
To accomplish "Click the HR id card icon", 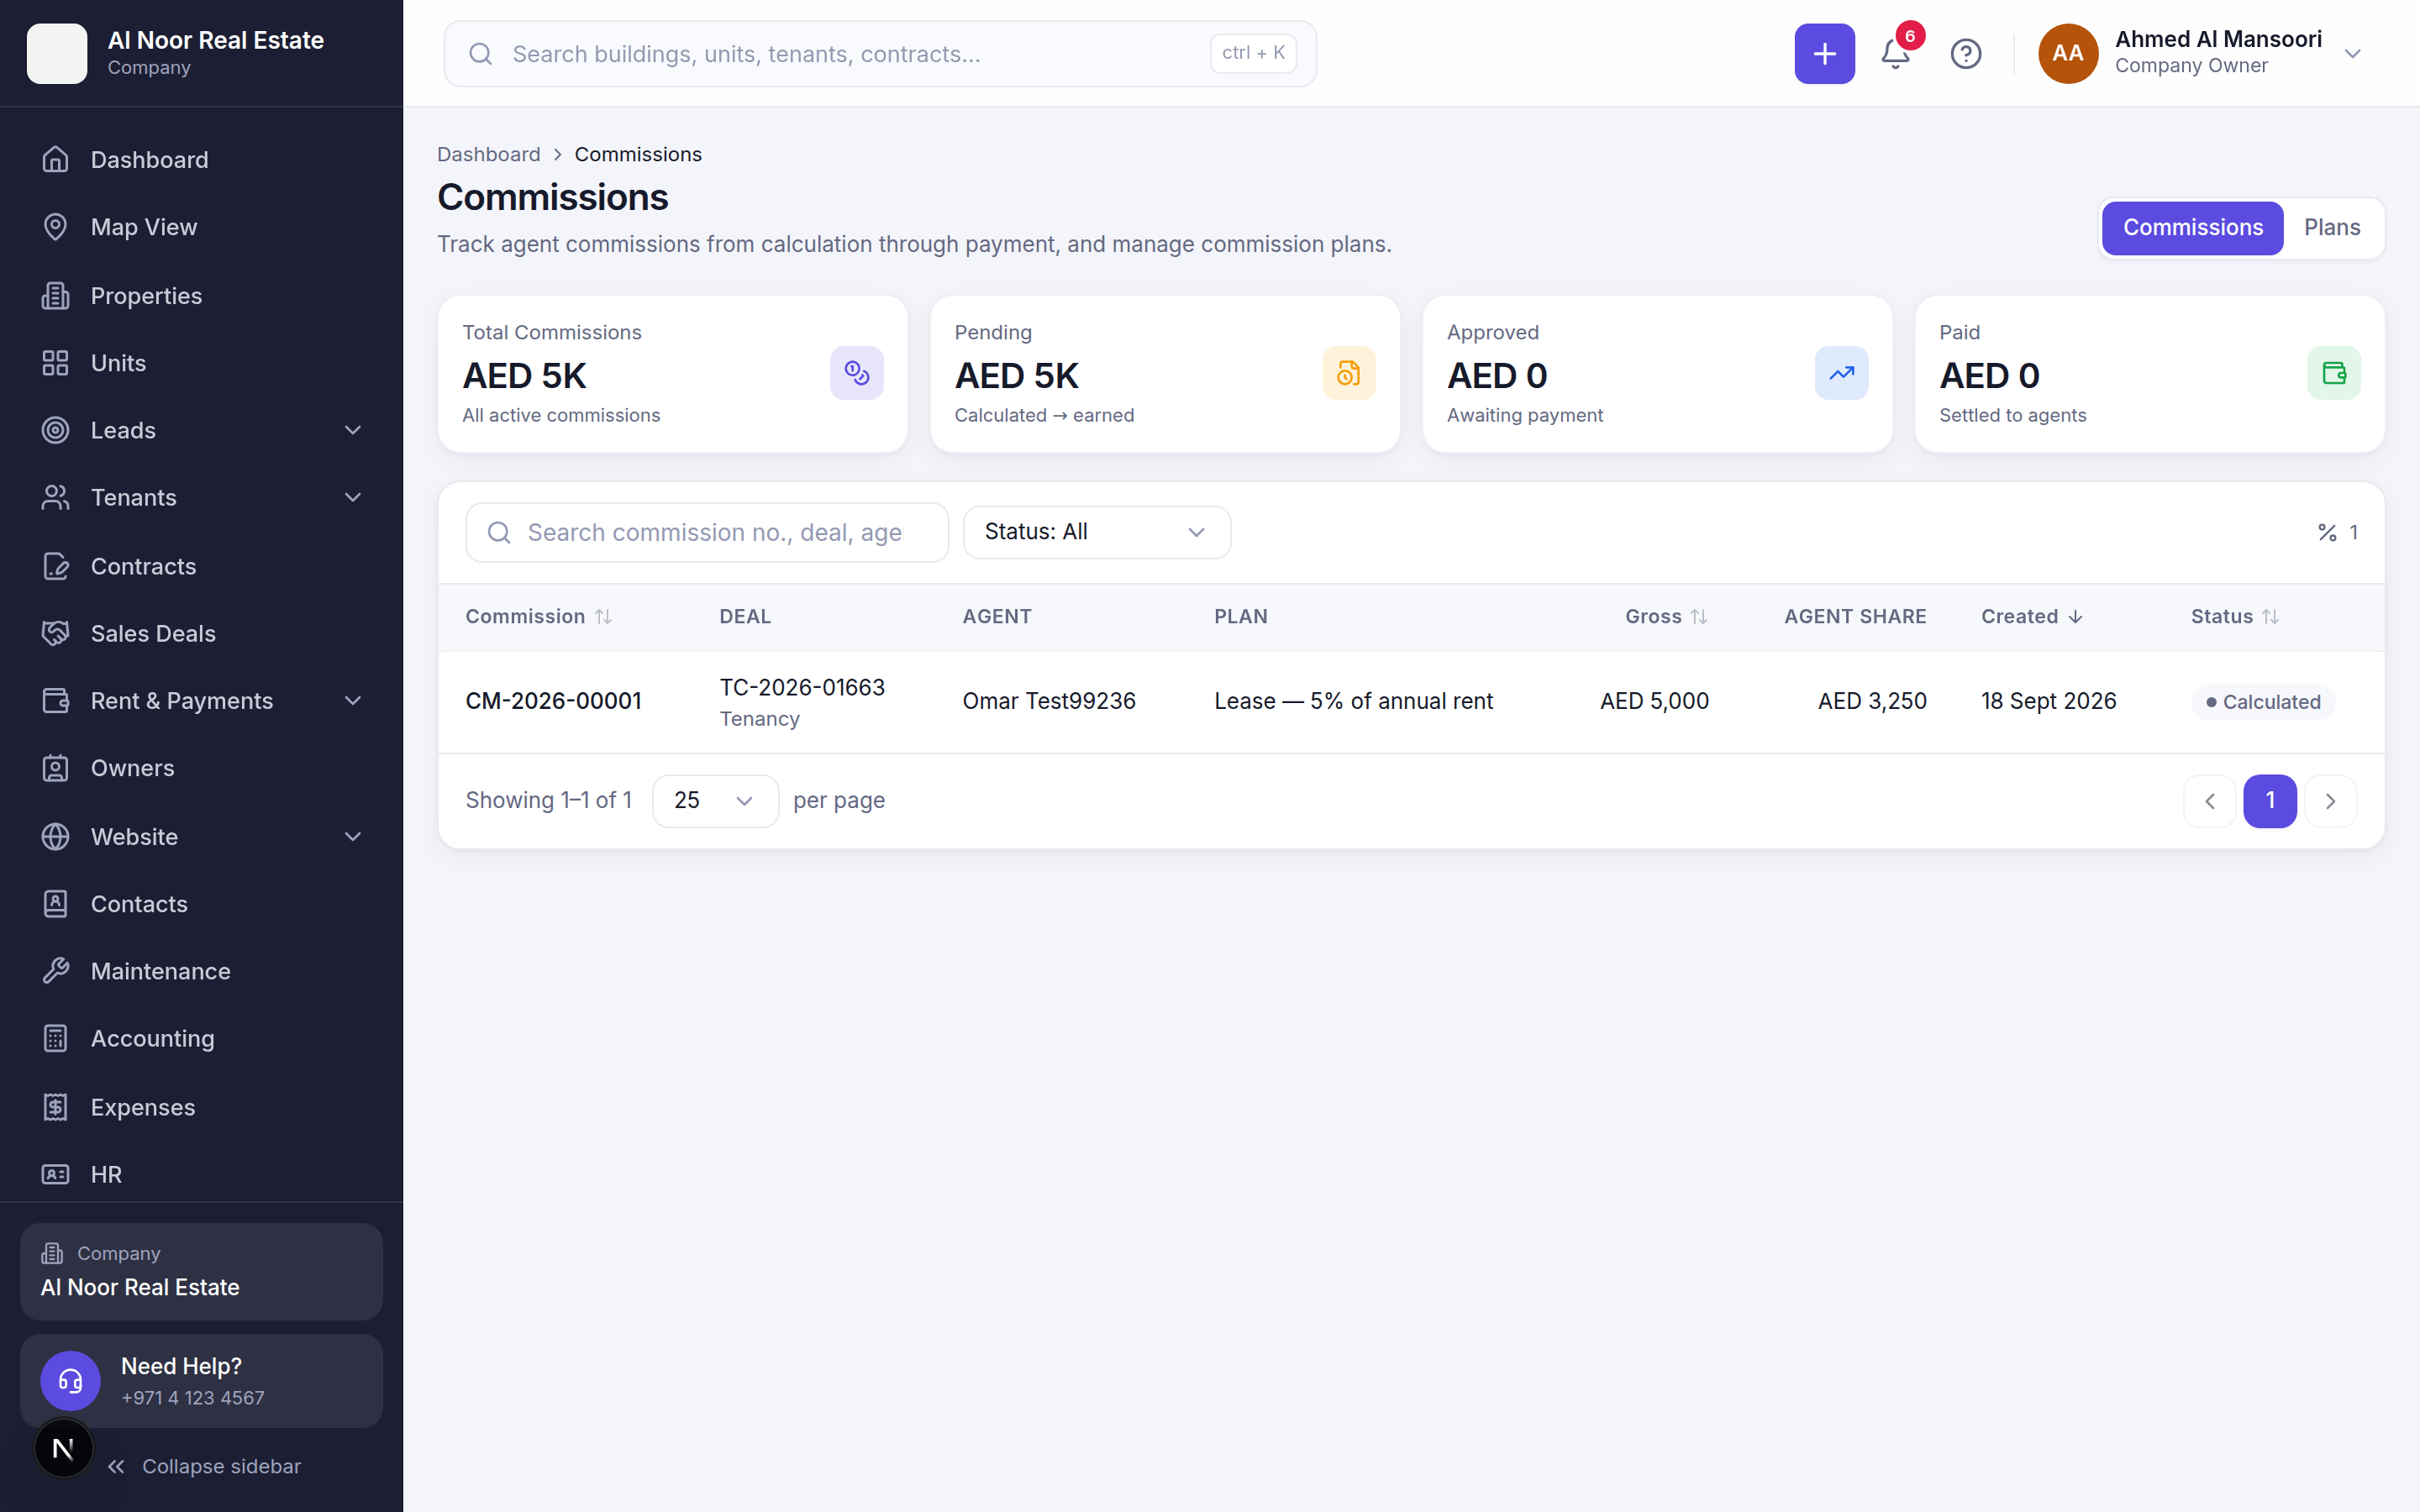I will pyautogui.click(x=56, y=1174).
